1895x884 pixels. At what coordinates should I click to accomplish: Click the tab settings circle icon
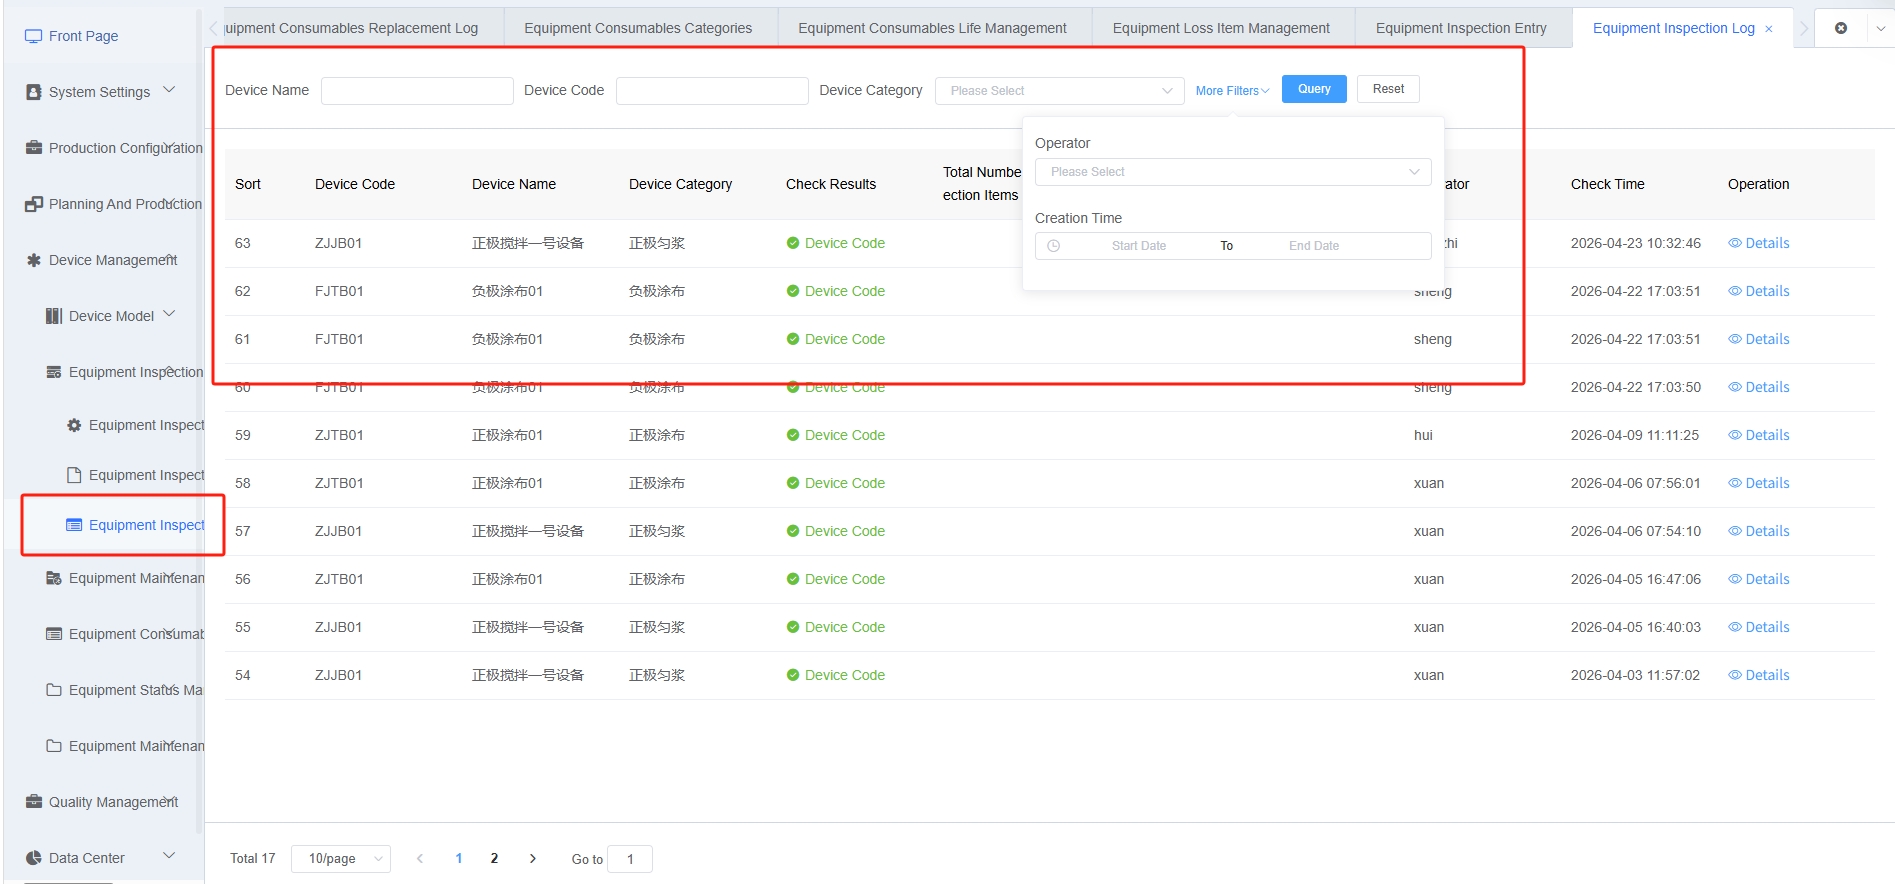pyautogui.click(x=1841, y=28)
